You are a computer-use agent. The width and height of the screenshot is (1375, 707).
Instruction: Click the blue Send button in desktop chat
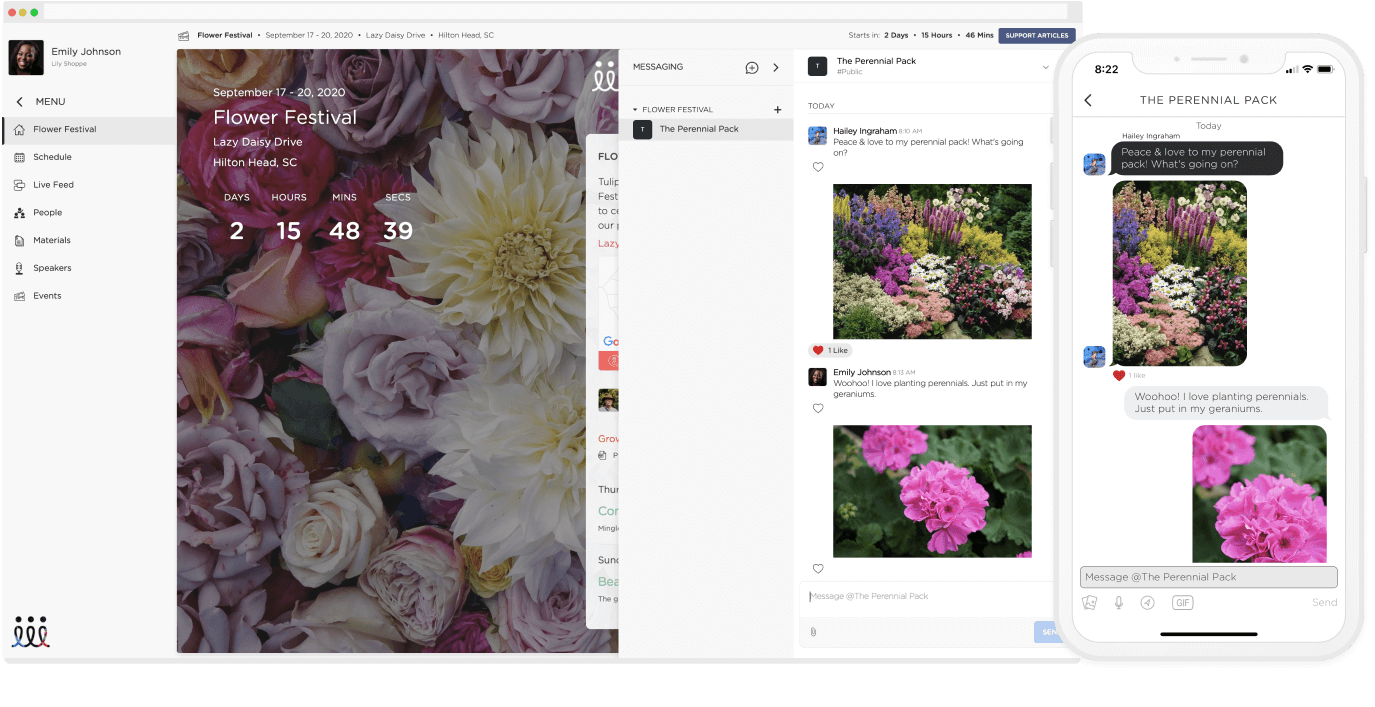pos(1046,632)
